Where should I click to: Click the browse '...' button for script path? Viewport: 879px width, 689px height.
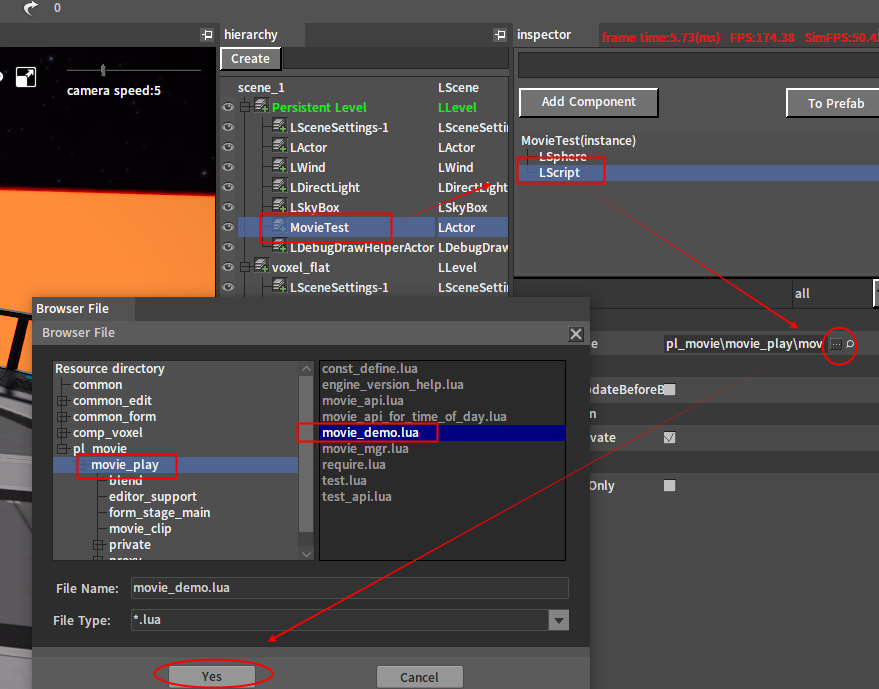coord(836,344)
